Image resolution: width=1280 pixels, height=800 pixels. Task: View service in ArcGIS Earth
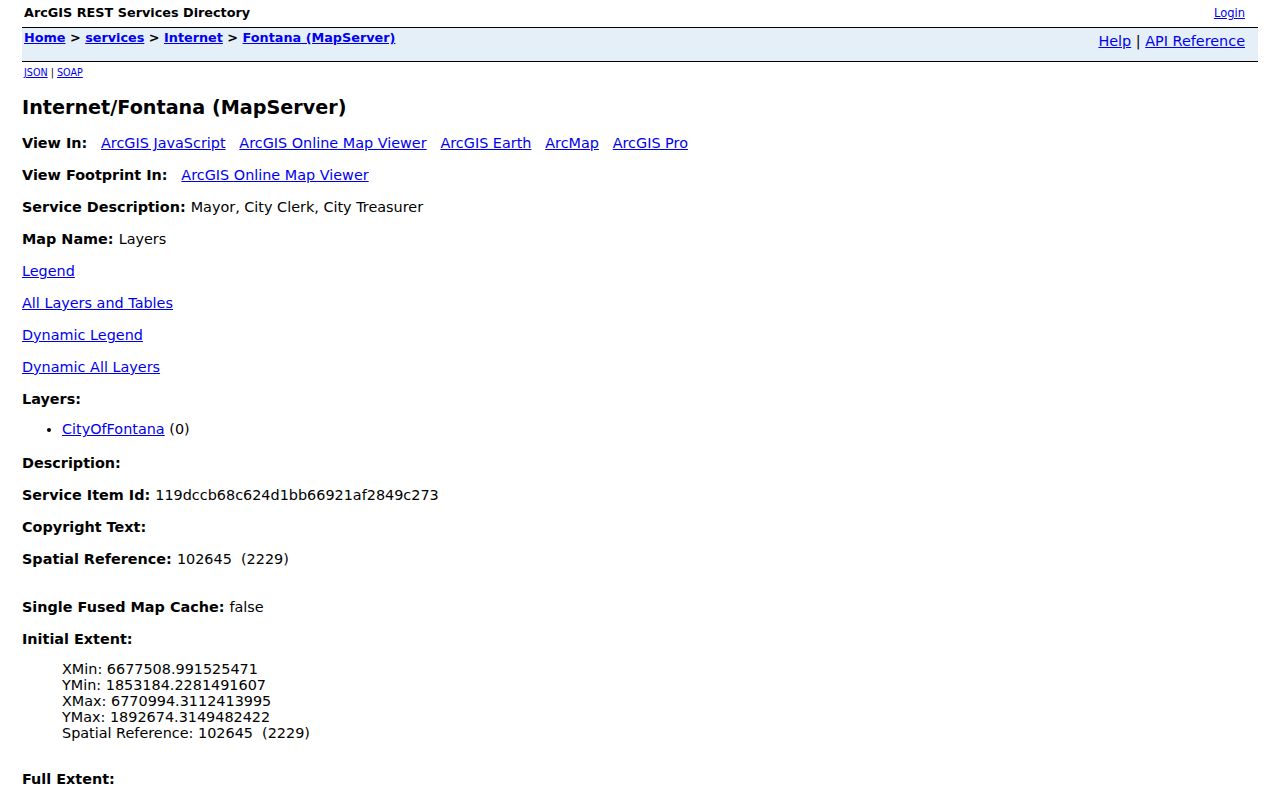pos(486,143)
